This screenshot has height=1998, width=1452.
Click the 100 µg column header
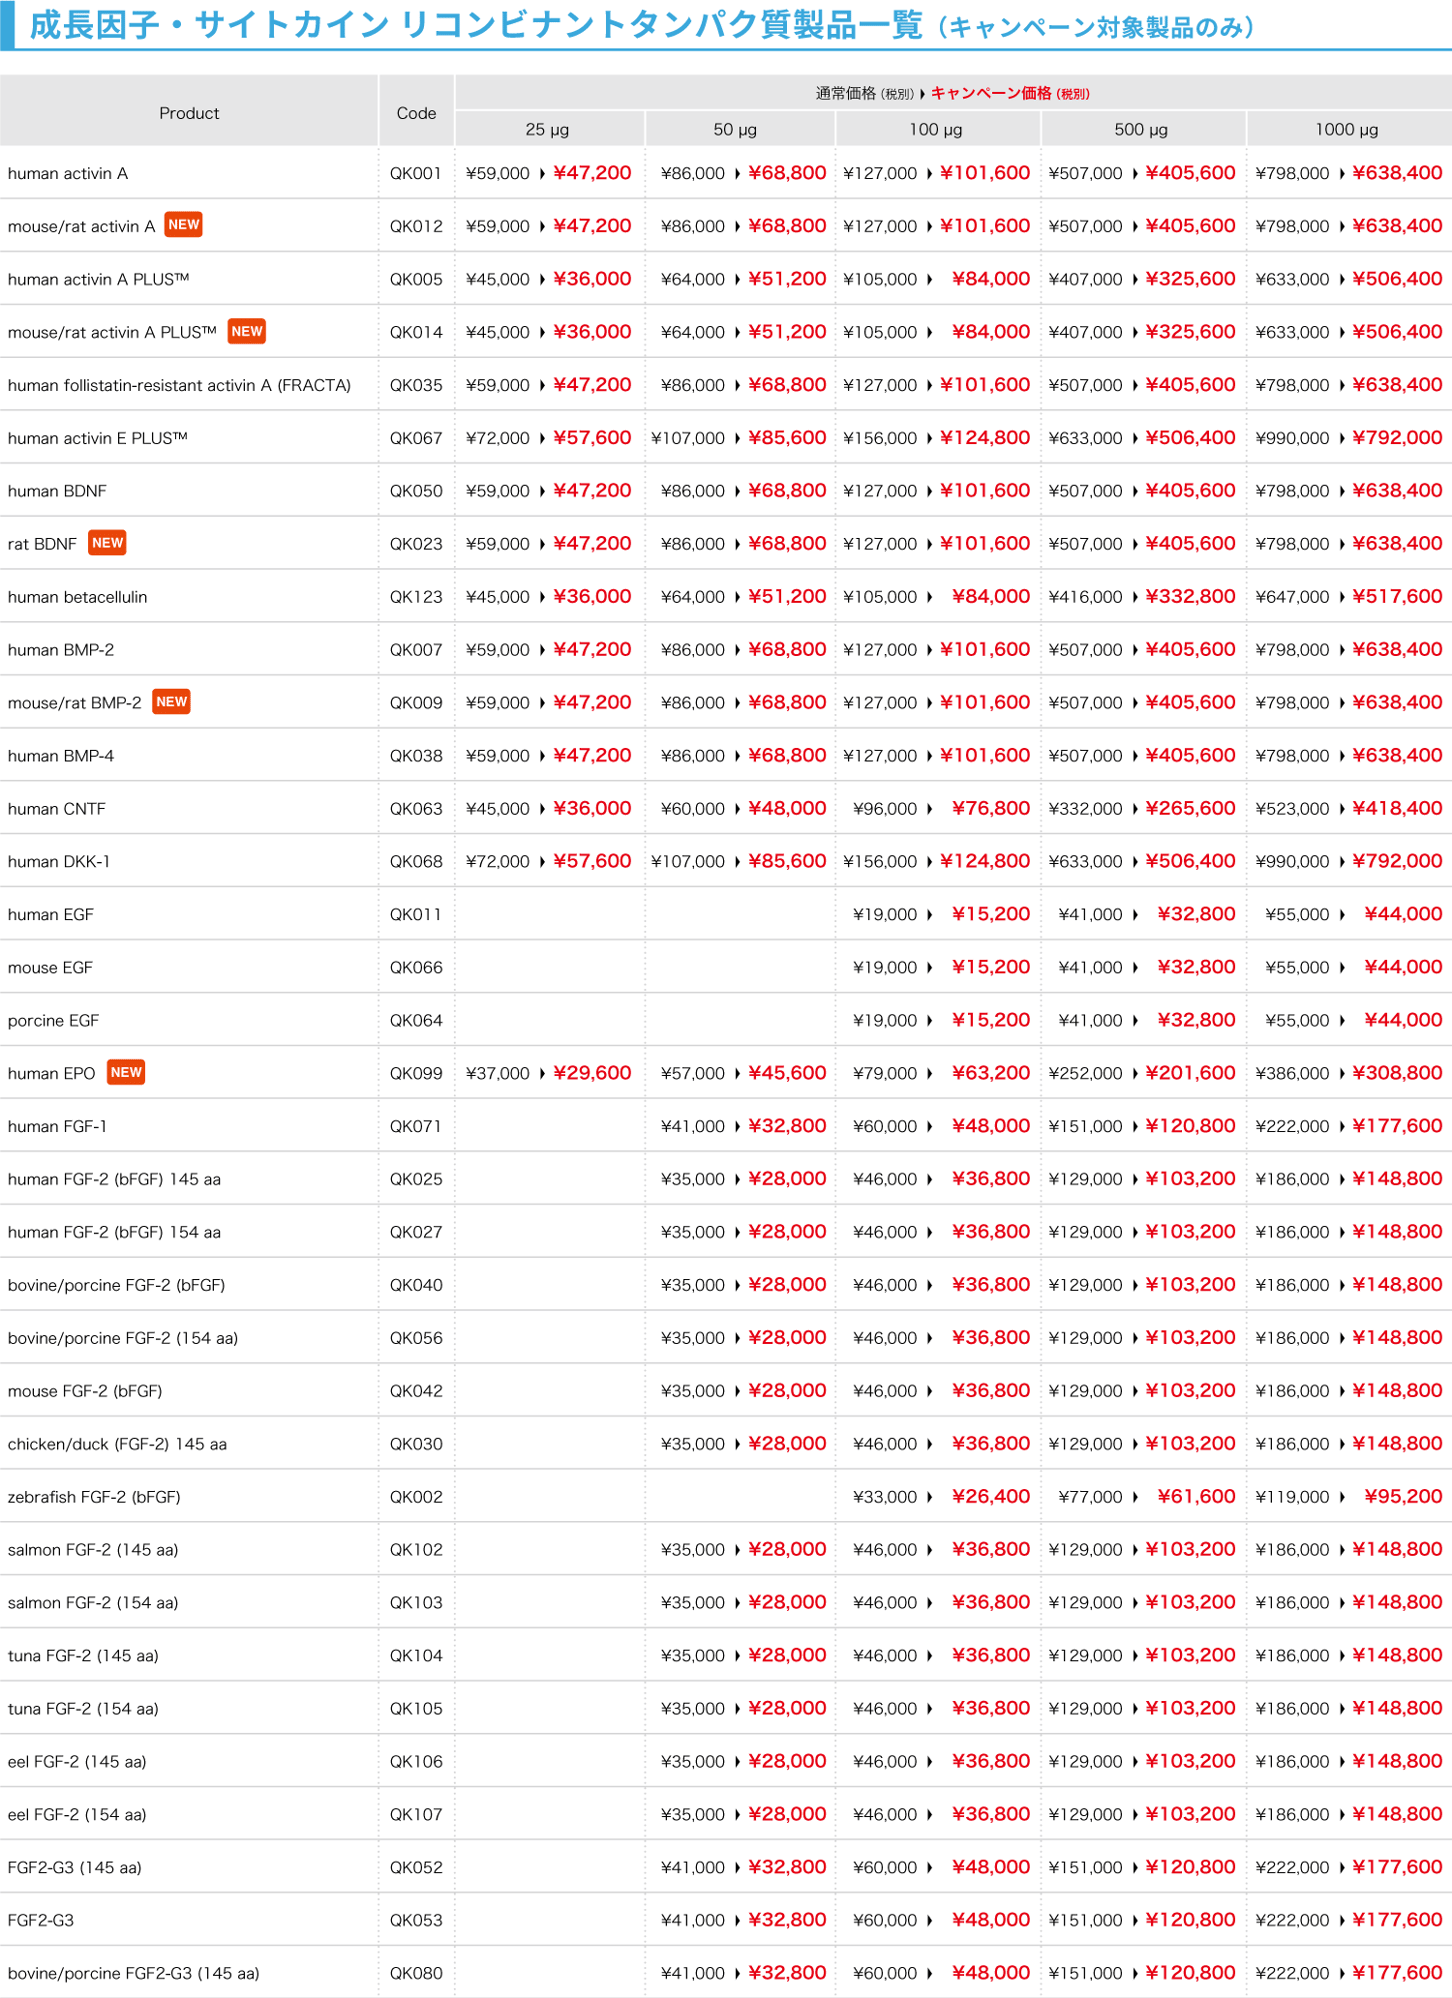[935, 129]
